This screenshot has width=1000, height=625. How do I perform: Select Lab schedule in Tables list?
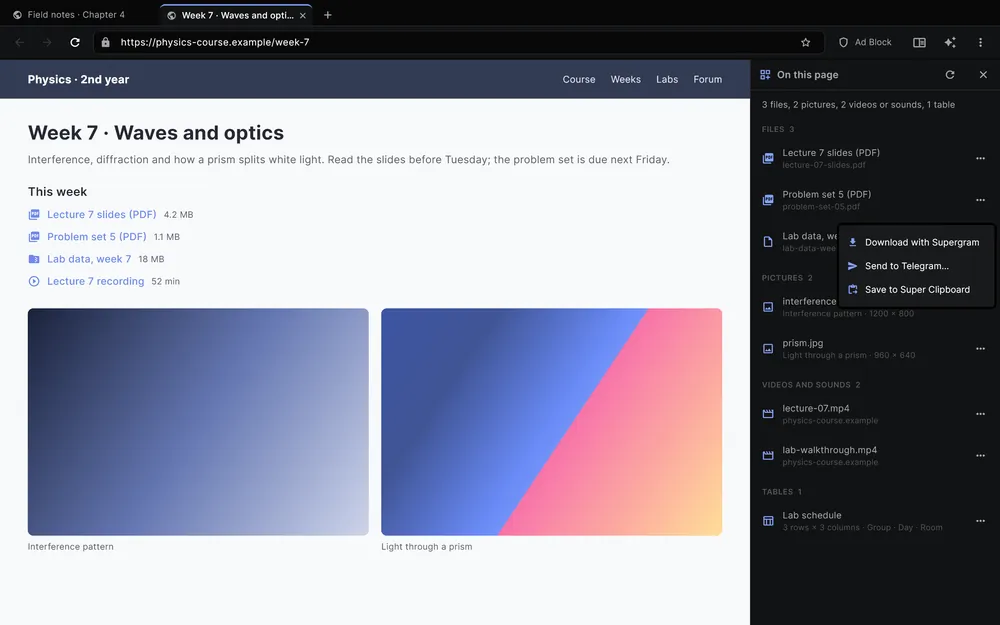tap(874, 521)
